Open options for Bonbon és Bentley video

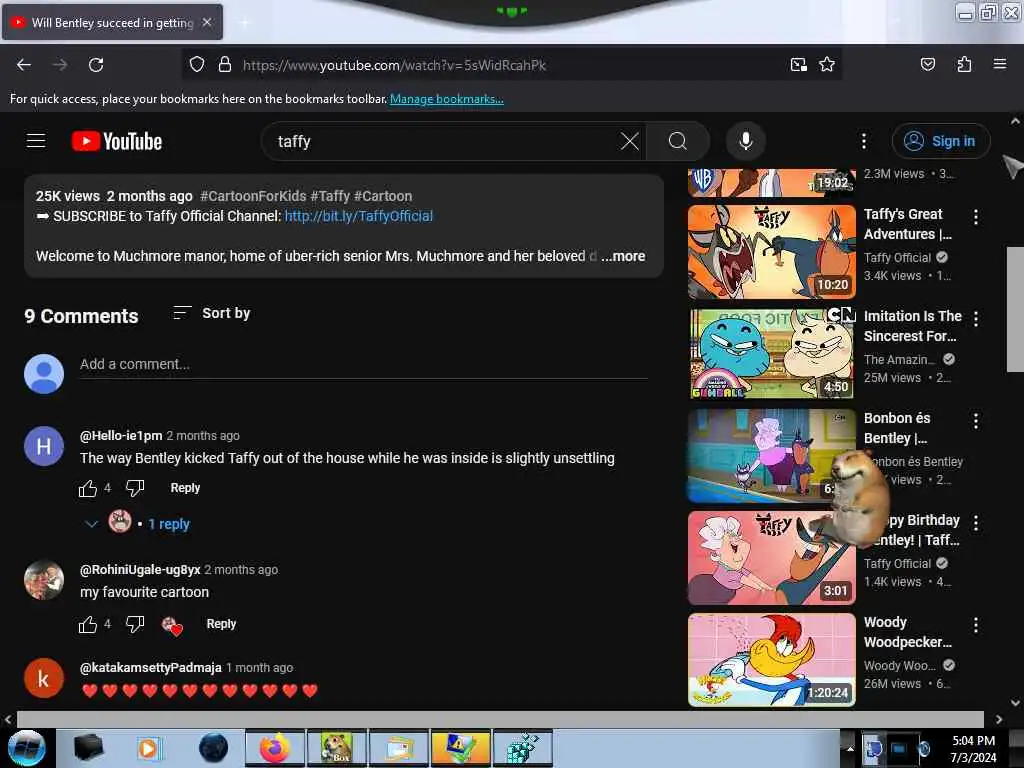click(976, 421)
